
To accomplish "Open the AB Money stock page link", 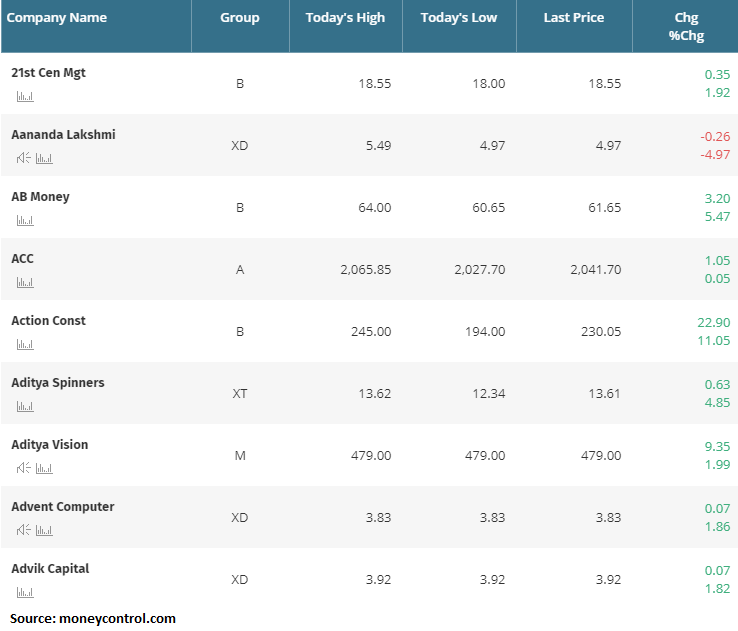I will pos(40,197).
